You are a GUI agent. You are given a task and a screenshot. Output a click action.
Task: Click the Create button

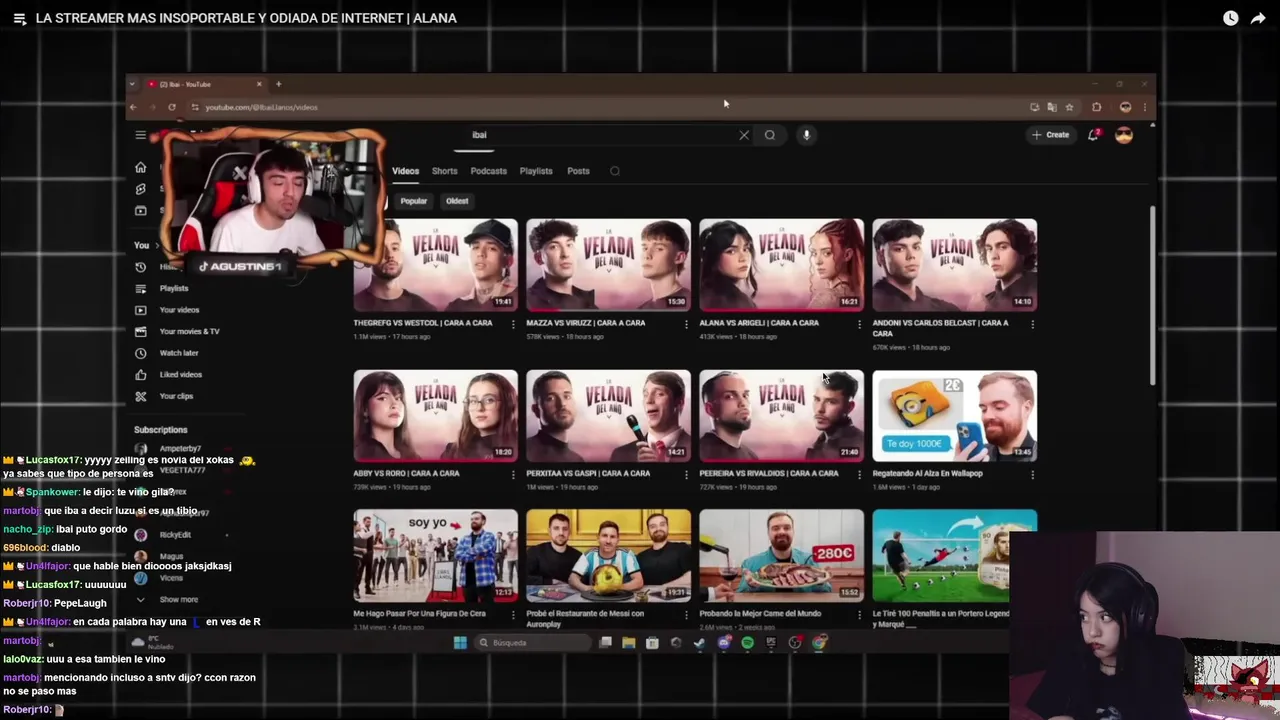pos(1051,135)
